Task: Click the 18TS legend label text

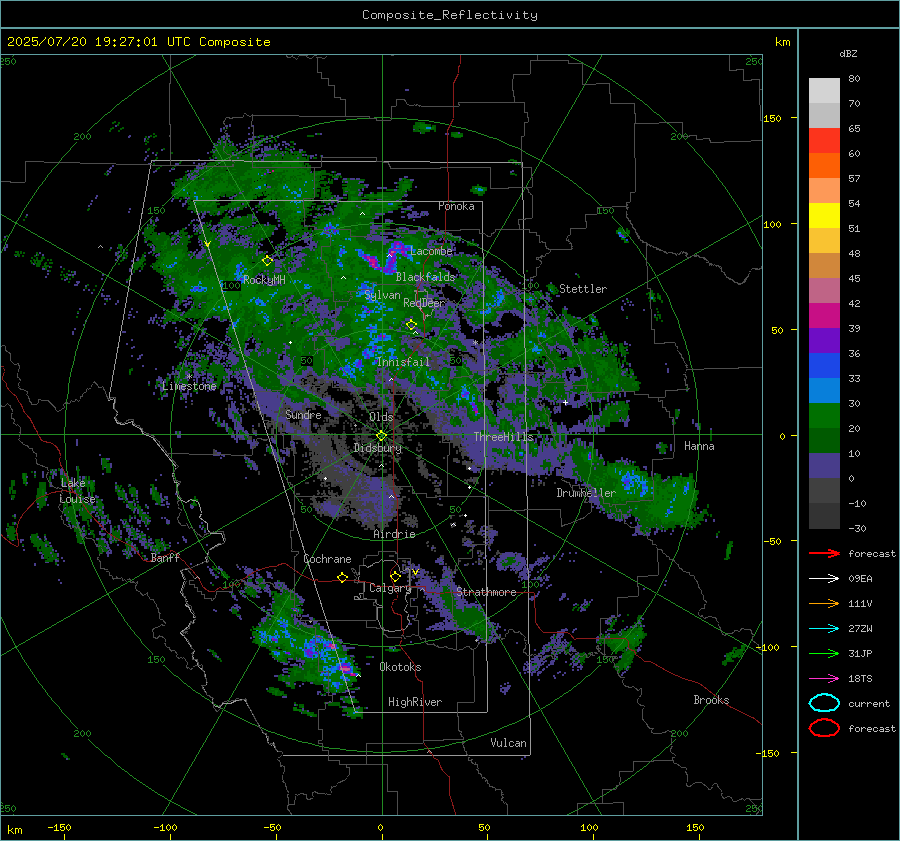Action: click(x=860, y=679)
